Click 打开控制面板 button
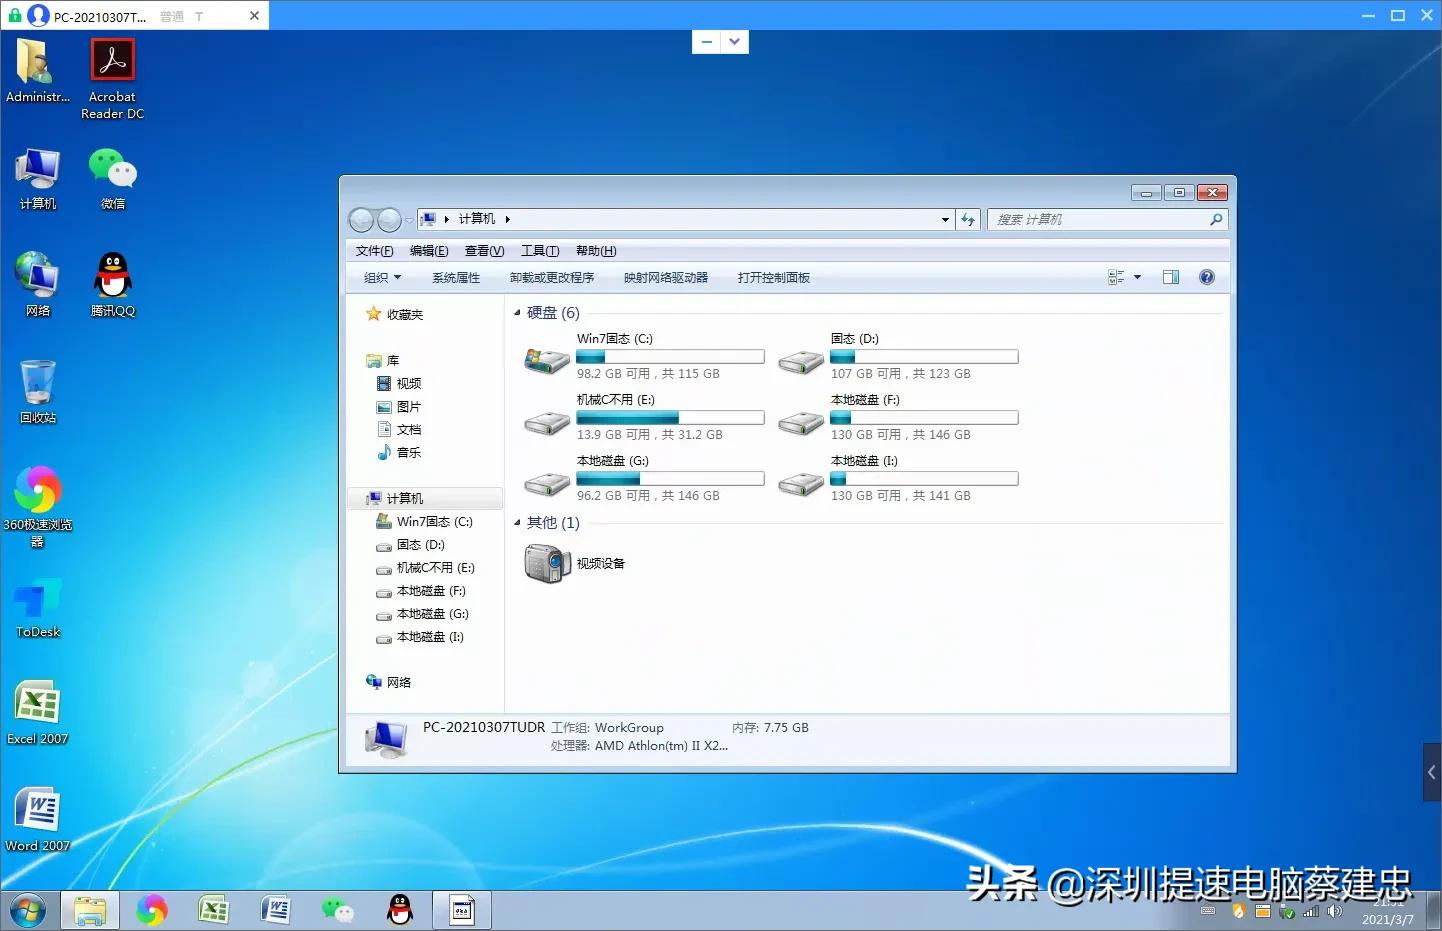The width and height of the screenshot is (1442, 931). 773,278
